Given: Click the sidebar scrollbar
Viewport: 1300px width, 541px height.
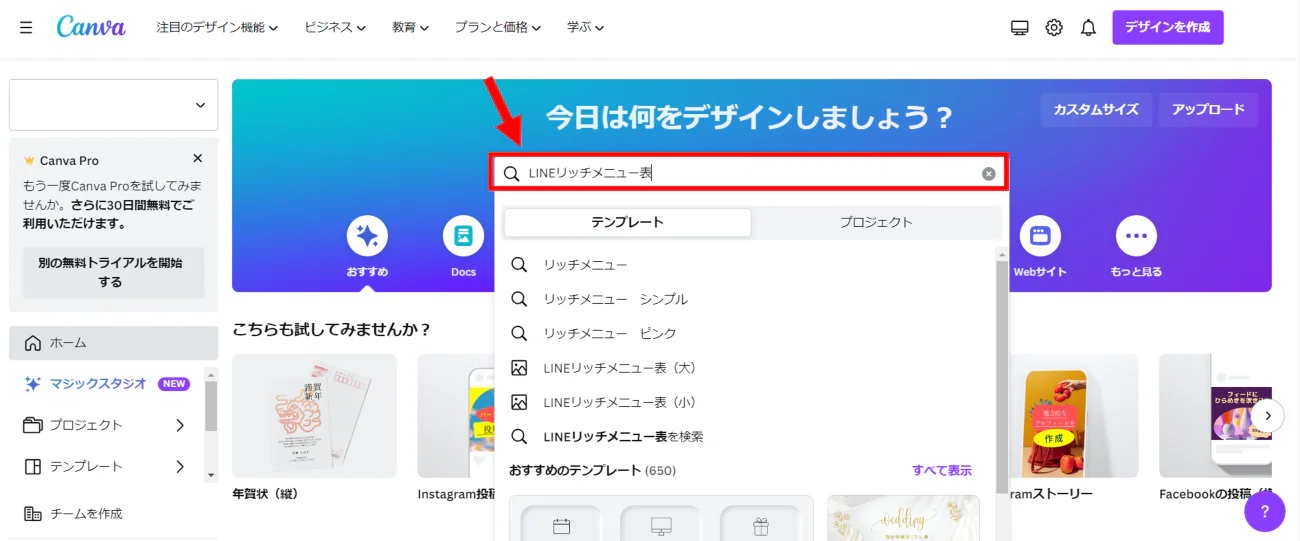Looking at the screenshot, I should click(x=211, y=405).
